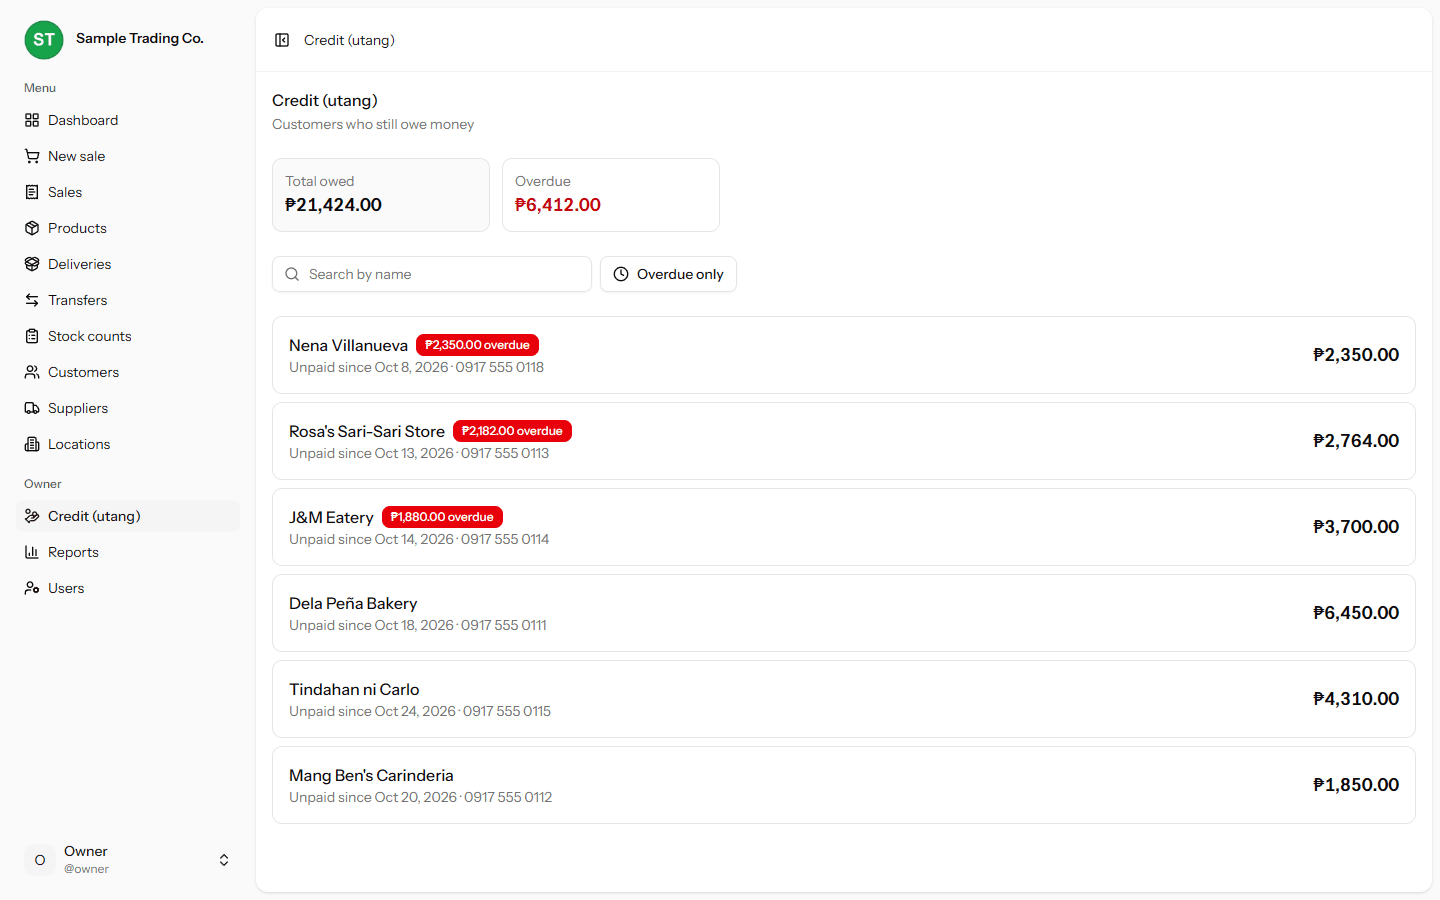Toggle the Overdue only filter

click(x=668, y=274)
